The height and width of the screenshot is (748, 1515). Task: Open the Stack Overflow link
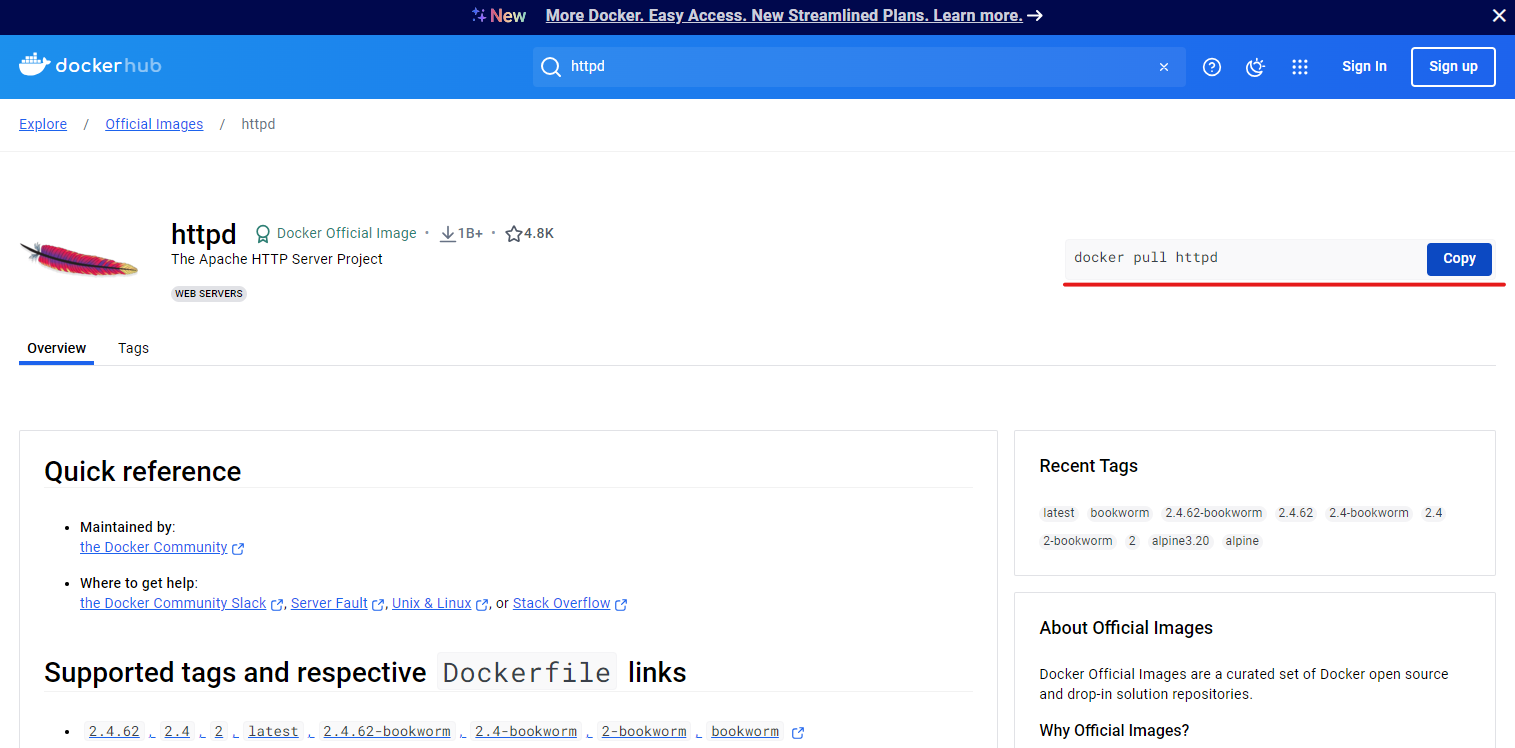coord(562,603)
